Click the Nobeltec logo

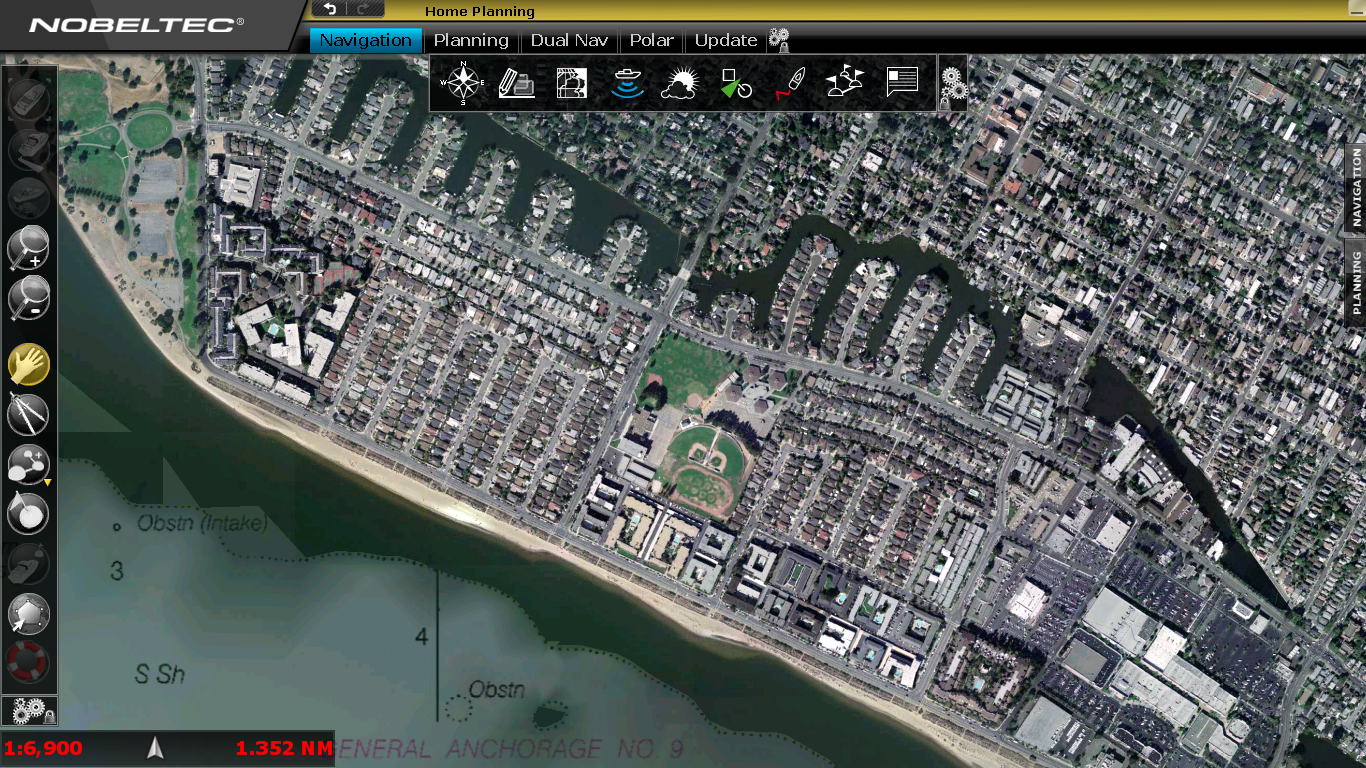(137, 24)
